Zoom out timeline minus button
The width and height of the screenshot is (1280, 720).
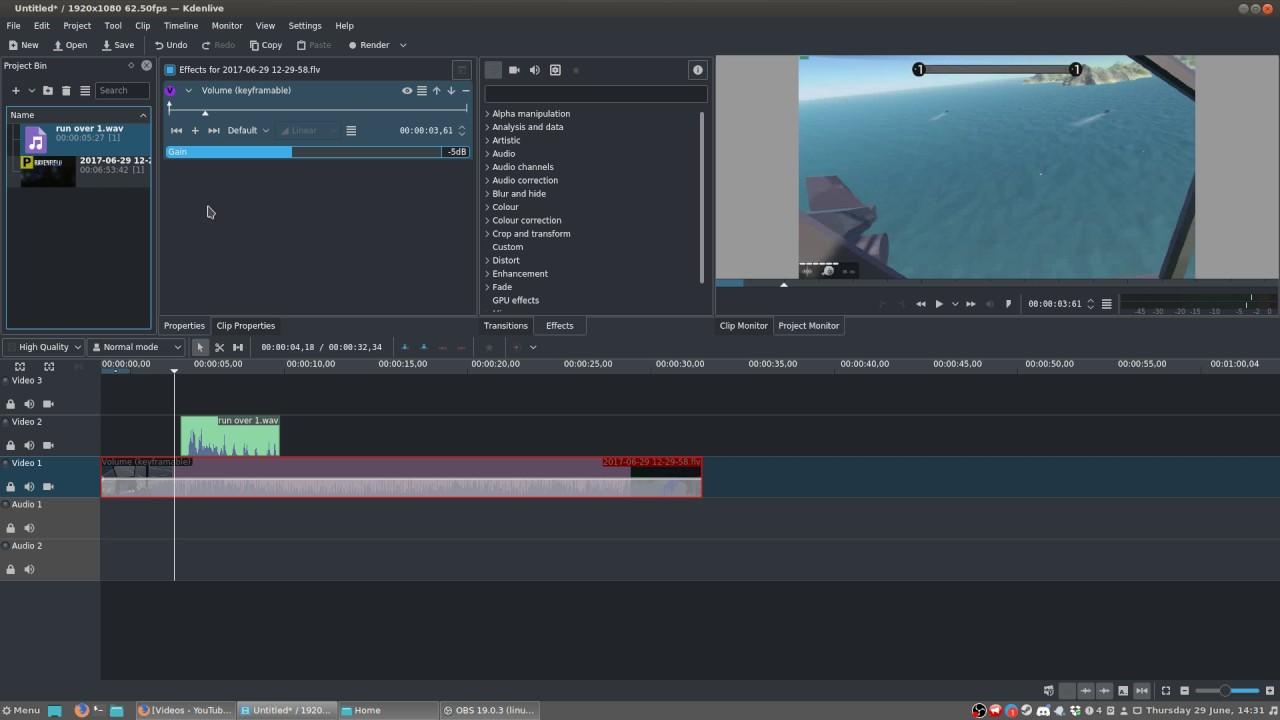[1185, 691]
